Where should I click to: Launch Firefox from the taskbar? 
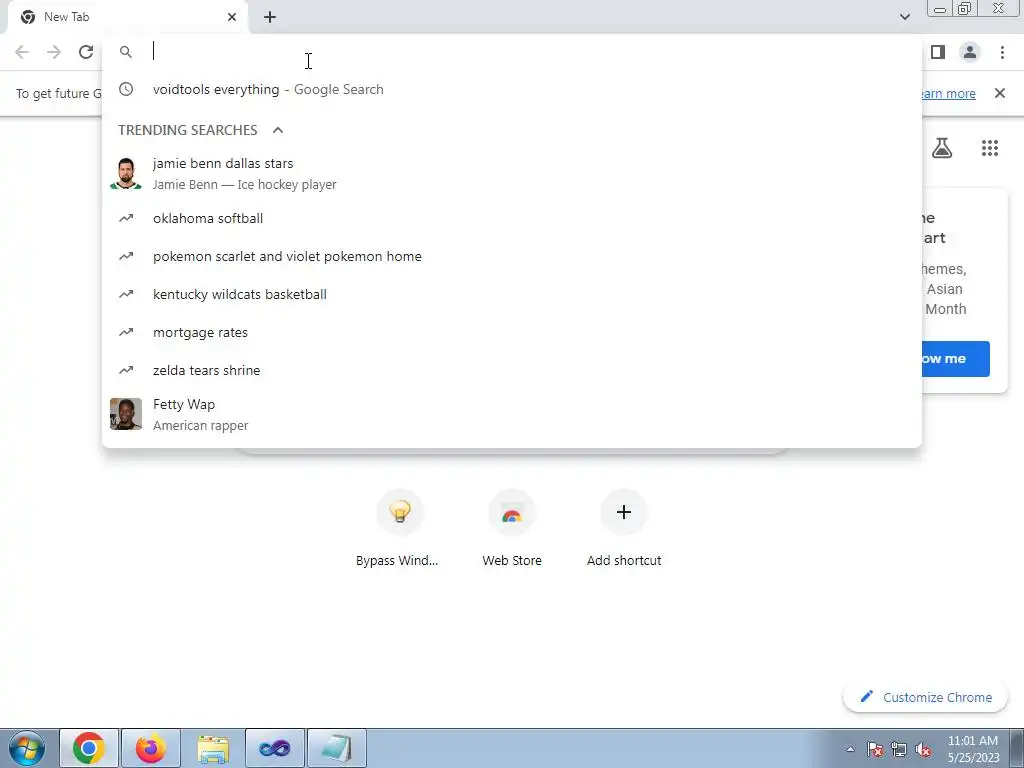pos(150,748)
